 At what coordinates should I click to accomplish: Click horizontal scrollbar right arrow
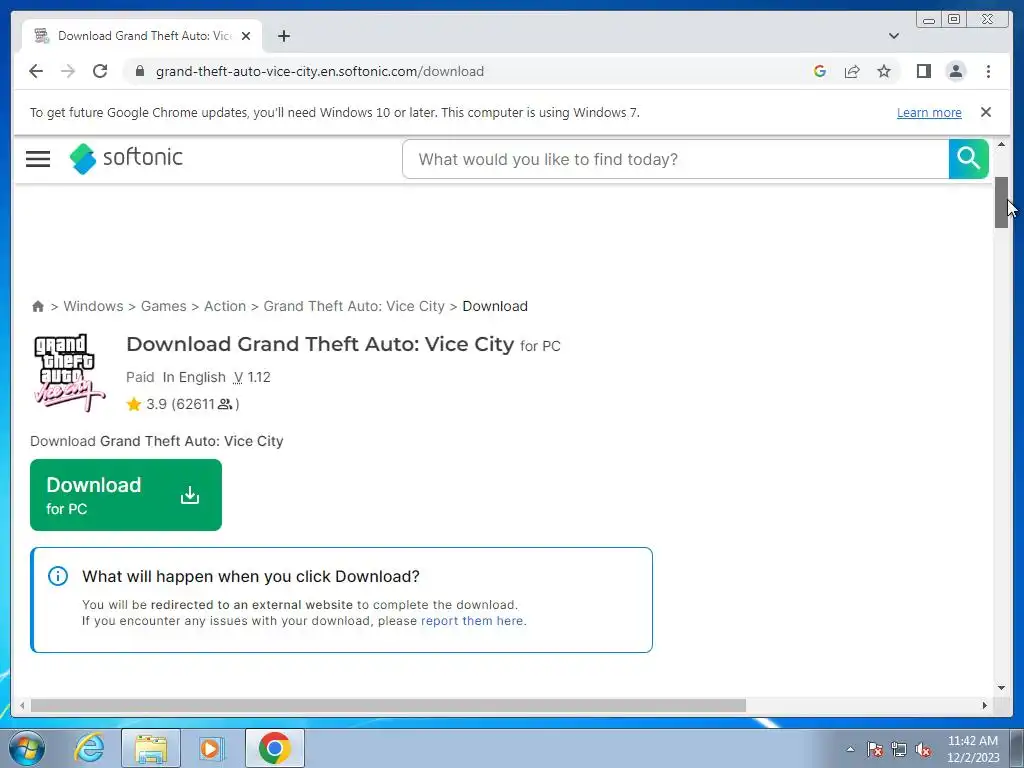[985, 705]
